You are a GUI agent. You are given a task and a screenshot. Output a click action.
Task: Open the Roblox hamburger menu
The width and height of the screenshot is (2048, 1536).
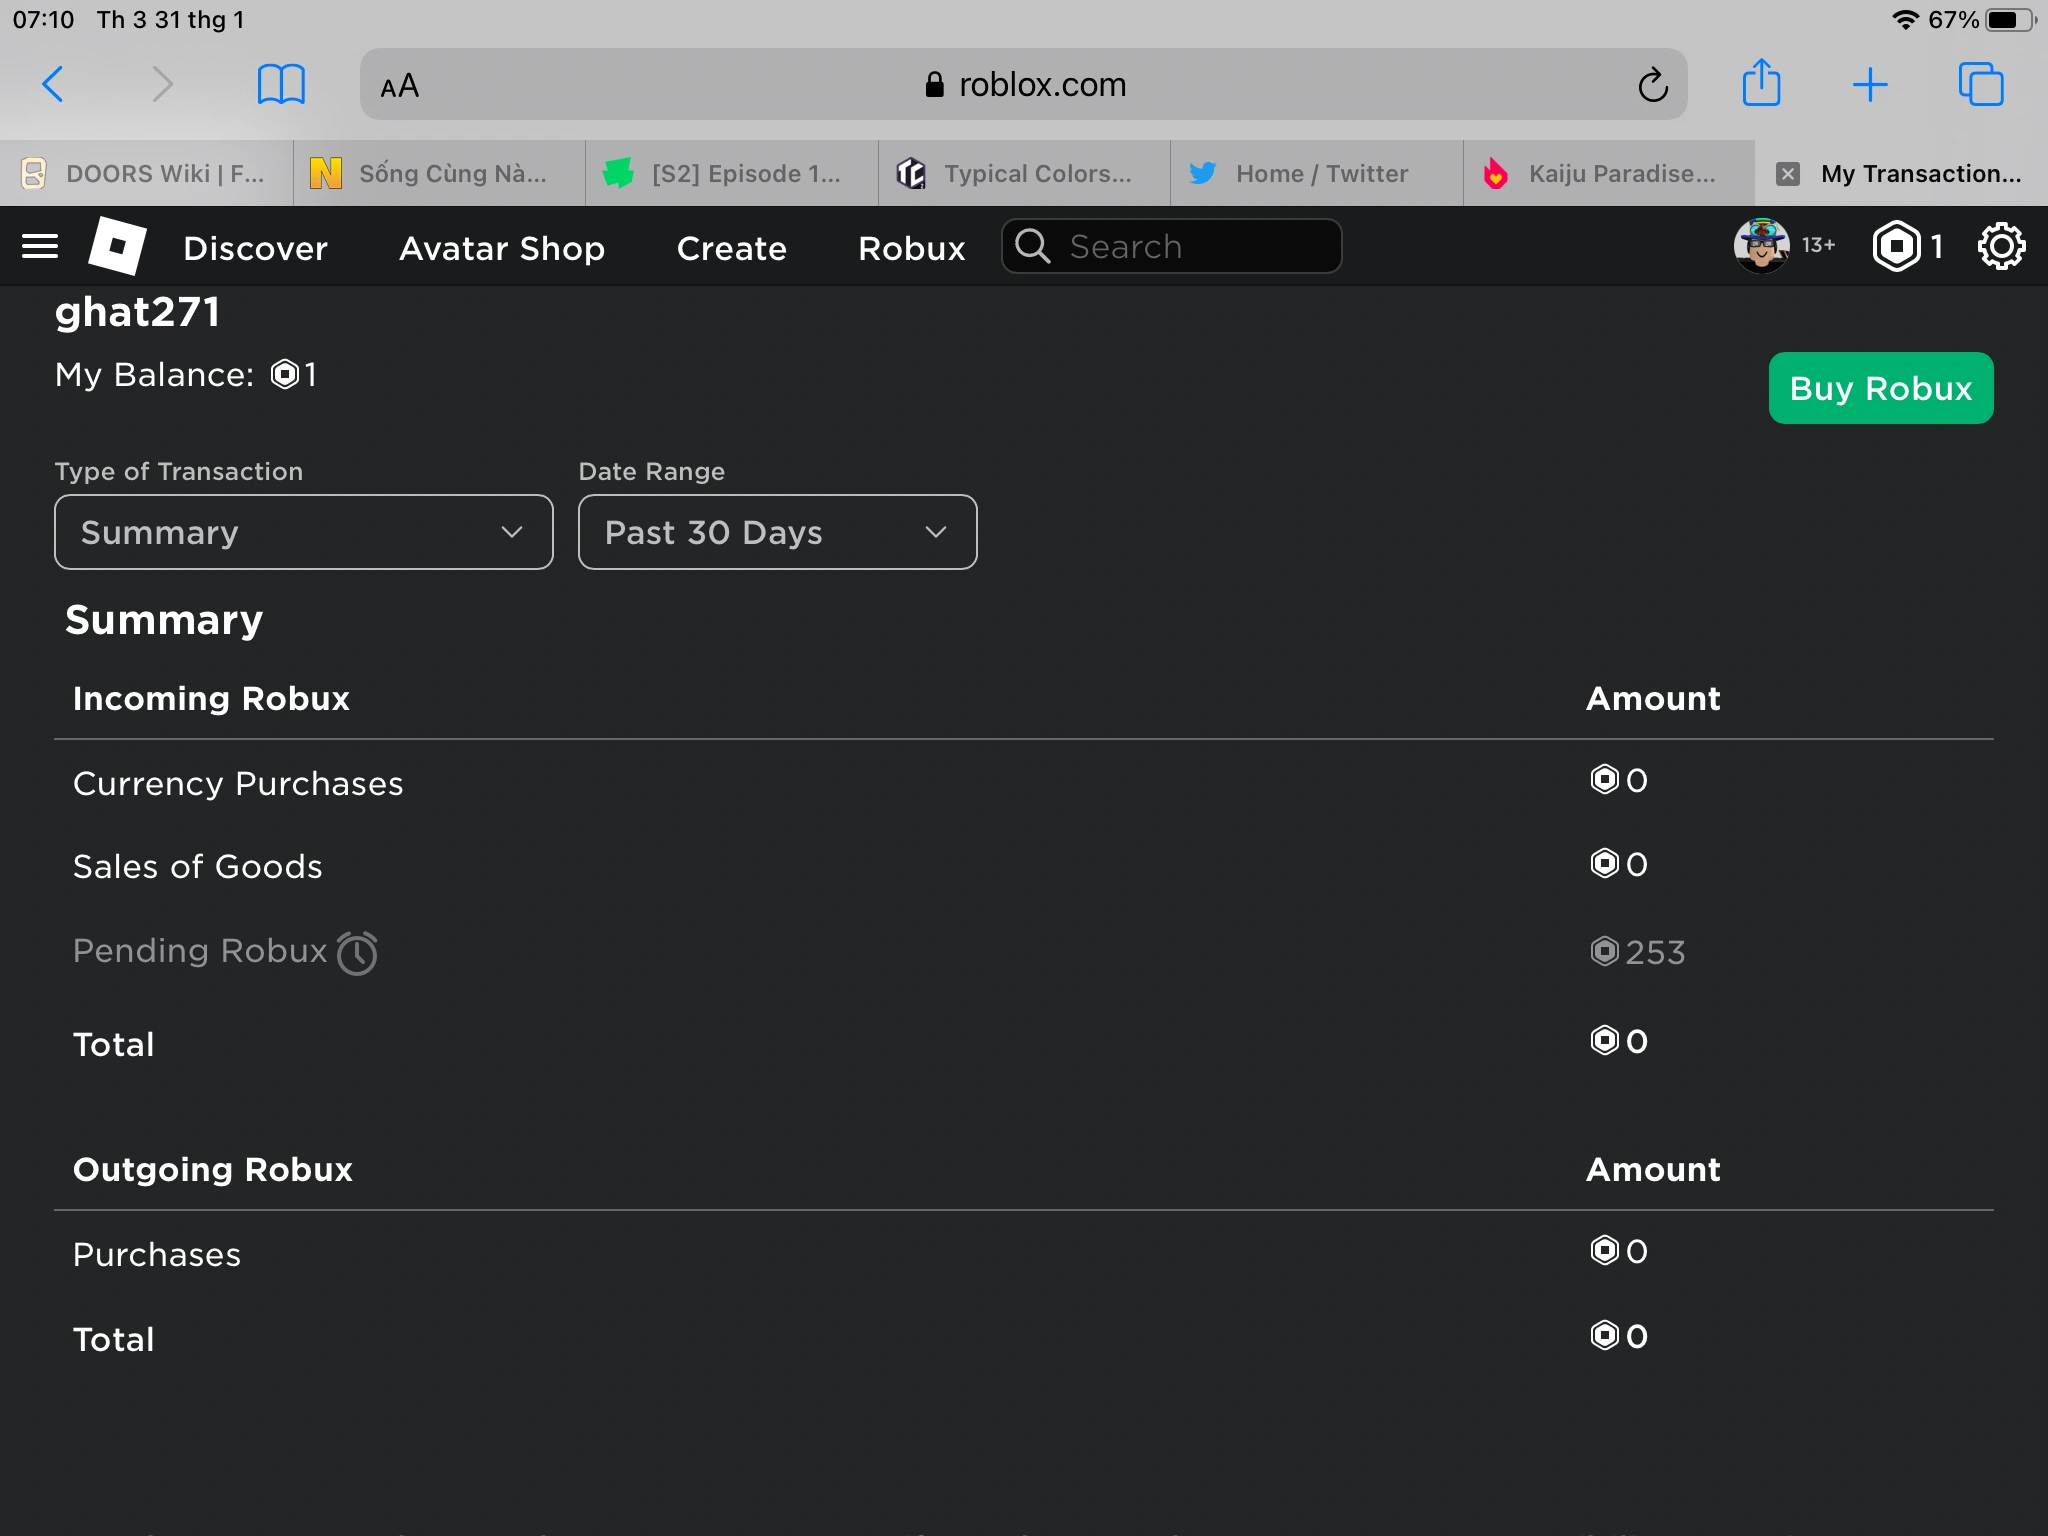pos(40,246)
